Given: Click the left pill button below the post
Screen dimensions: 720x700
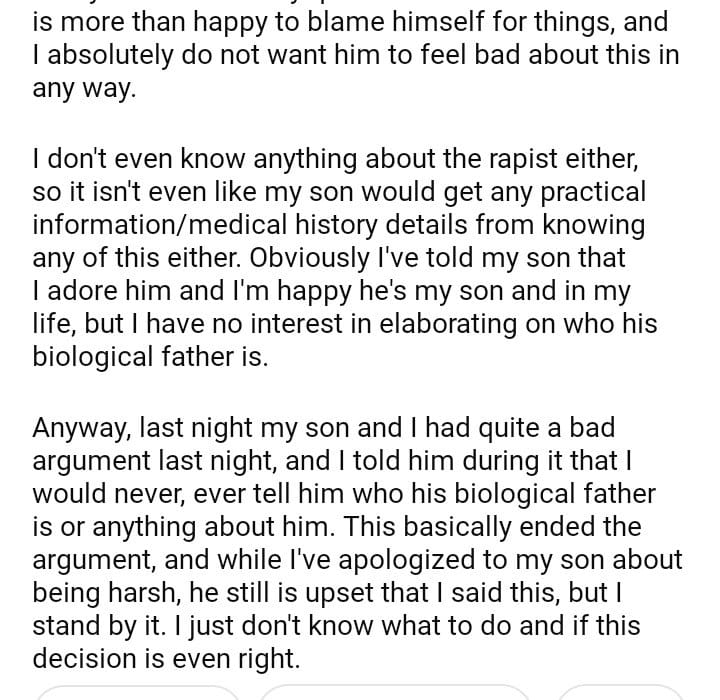Looking at the screenshot, I should [x=138, y=691].
